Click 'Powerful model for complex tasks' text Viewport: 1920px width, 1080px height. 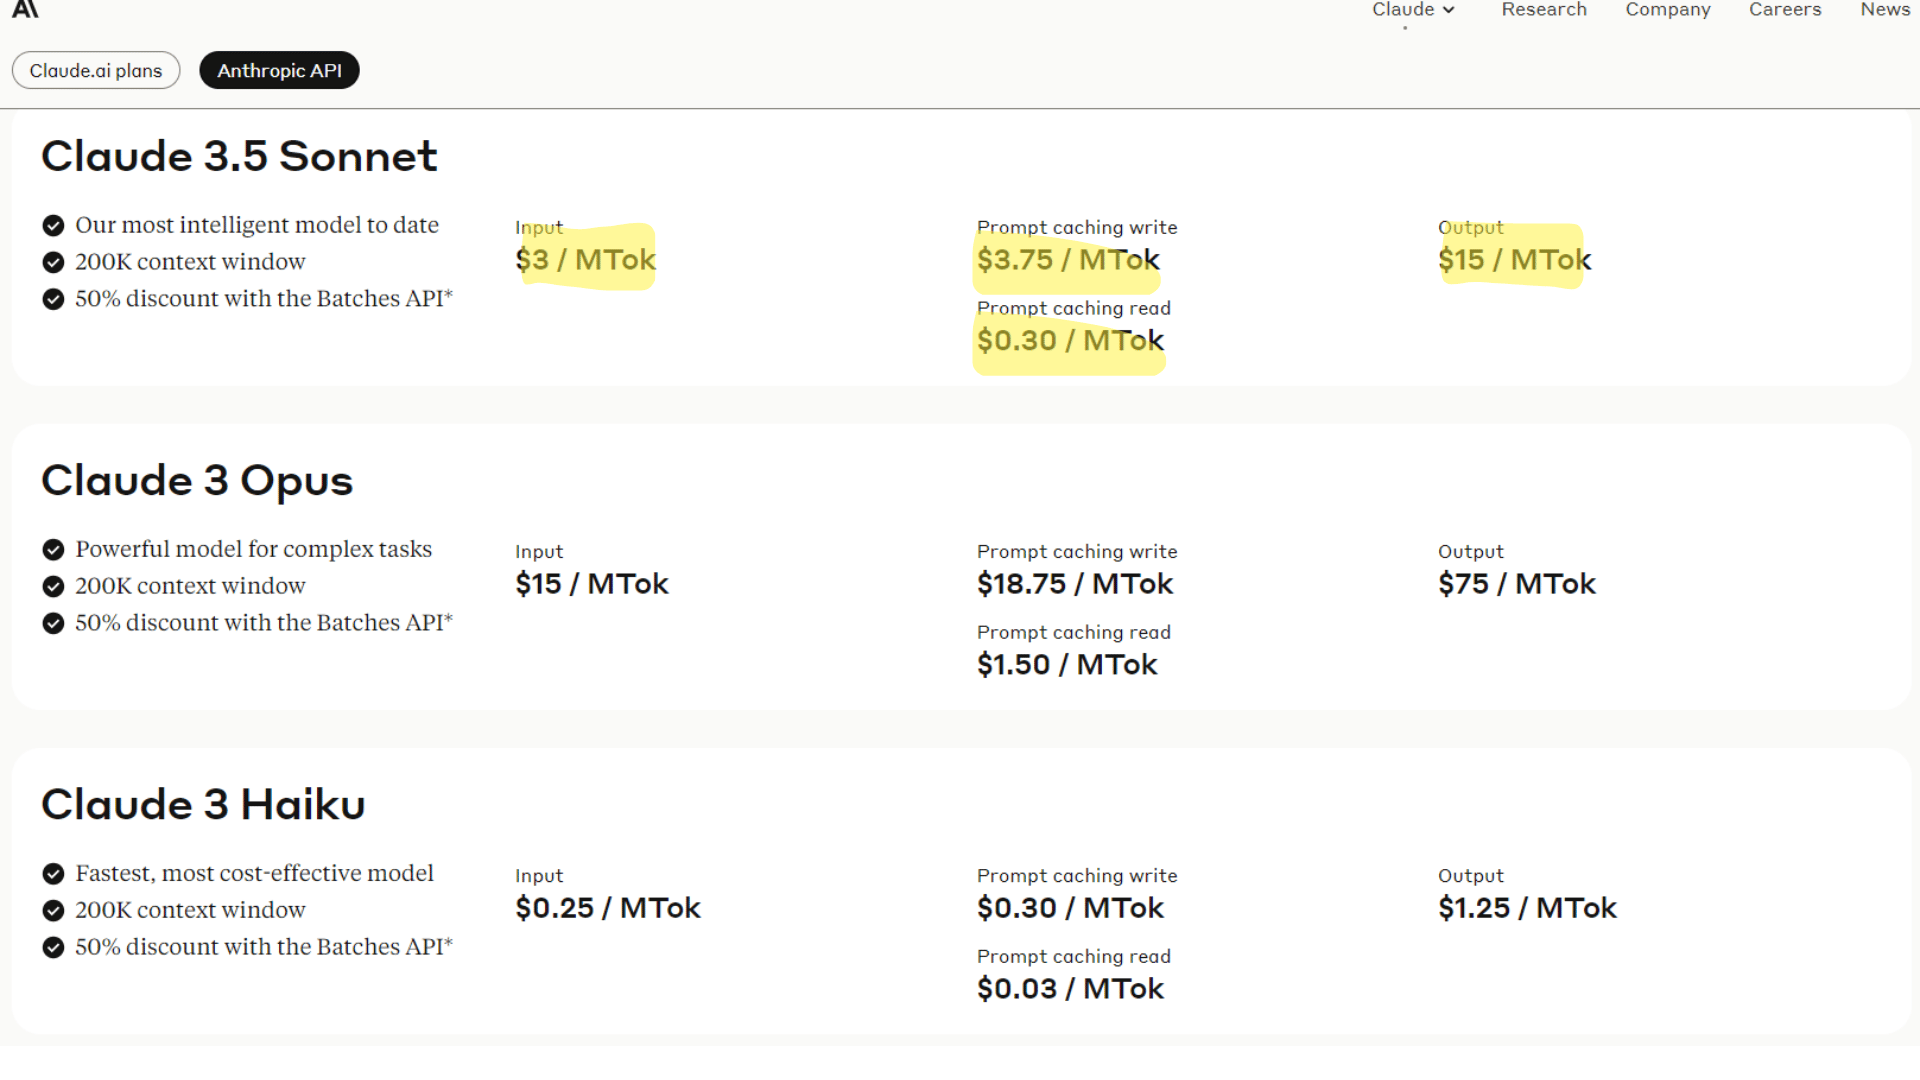tap(254, 549)
